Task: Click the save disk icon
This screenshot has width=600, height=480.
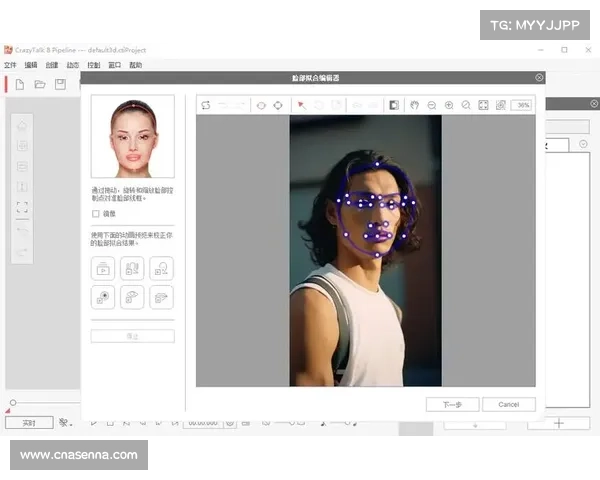Action: (x=60, y=85)
